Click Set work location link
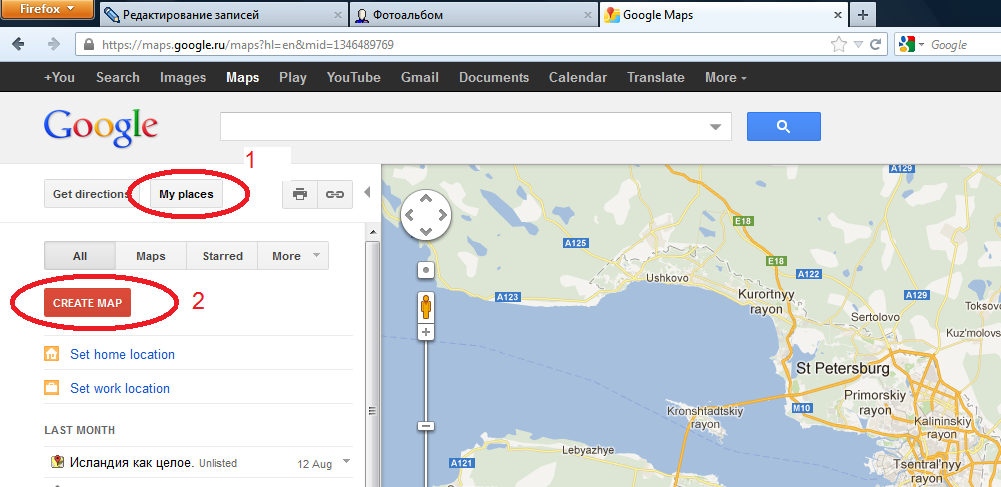1001x487 pixels. [120, 388]
